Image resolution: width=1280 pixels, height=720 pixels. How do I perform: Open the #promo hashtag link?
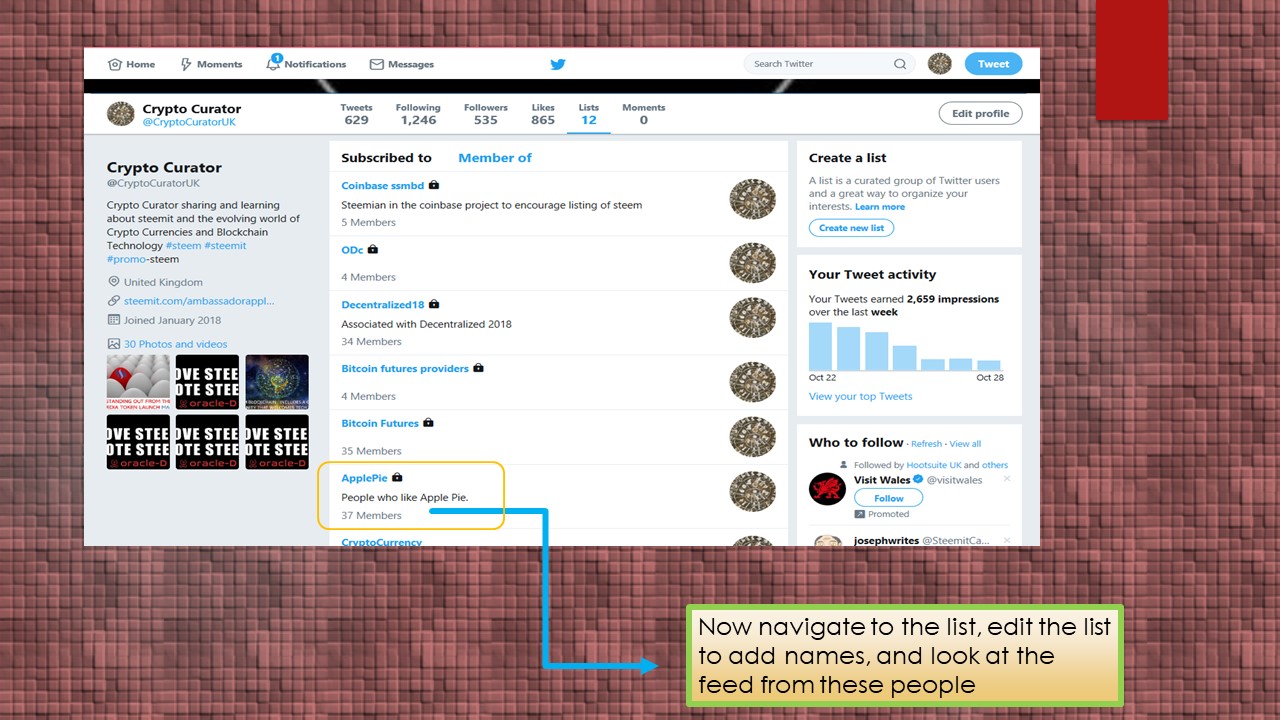coord(126,259)
